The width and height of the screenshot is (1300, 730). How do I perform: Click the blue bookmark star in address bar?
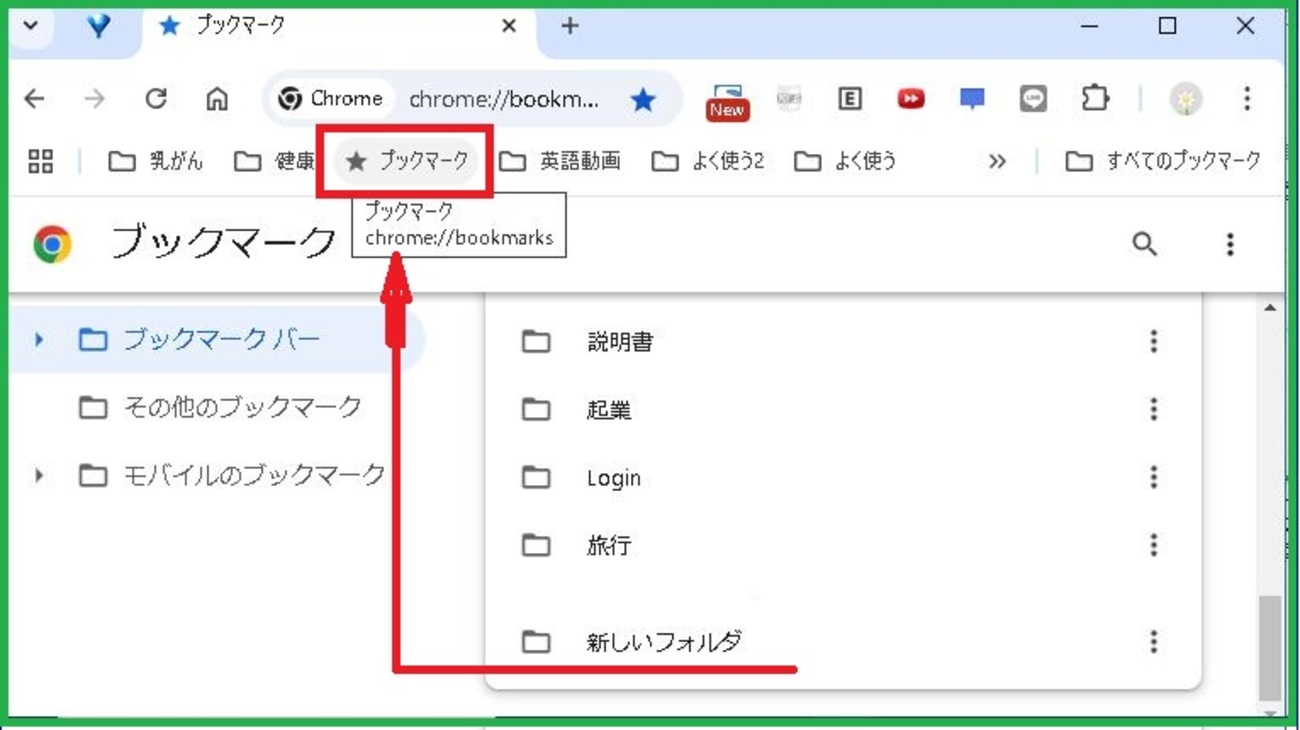coord(643,99)
